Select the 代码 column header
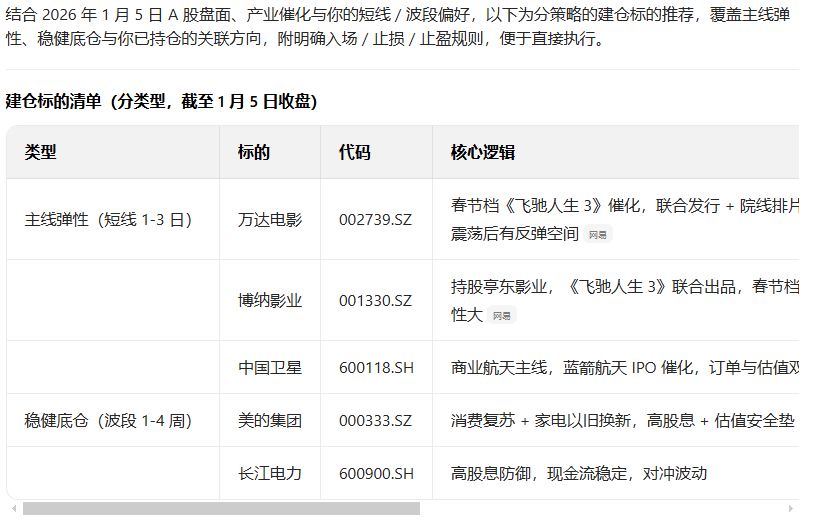The height and width of the screenshot is (521, 824). coord(376,152)
